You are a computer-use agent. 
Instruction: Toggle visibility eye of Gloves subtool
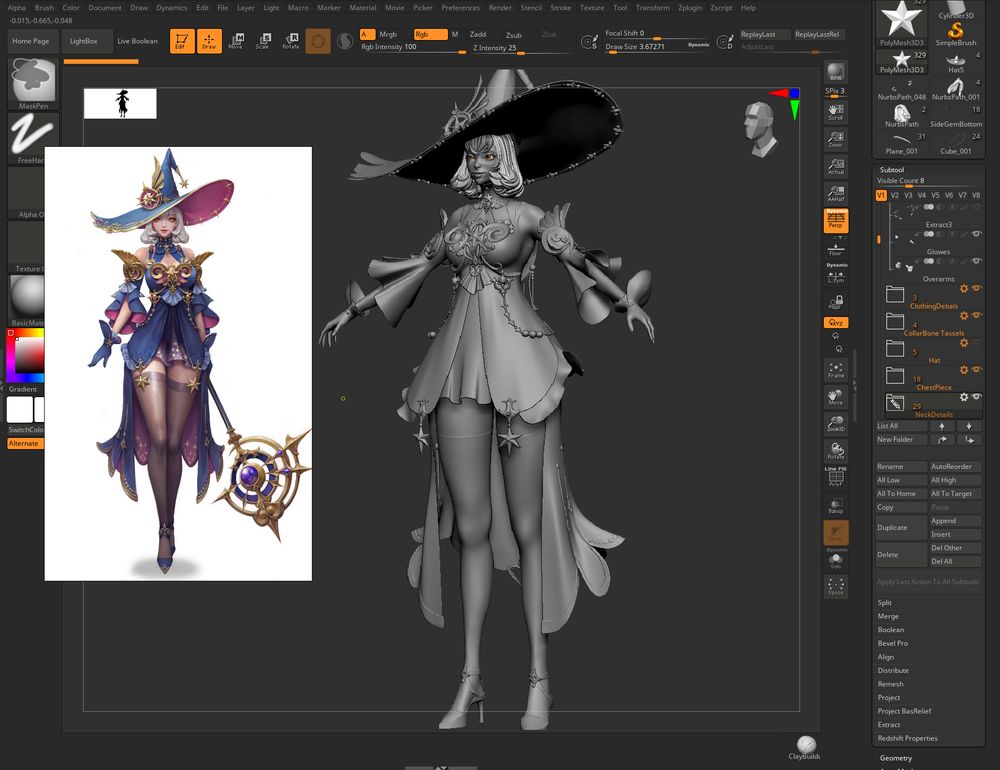click(976, 234)
